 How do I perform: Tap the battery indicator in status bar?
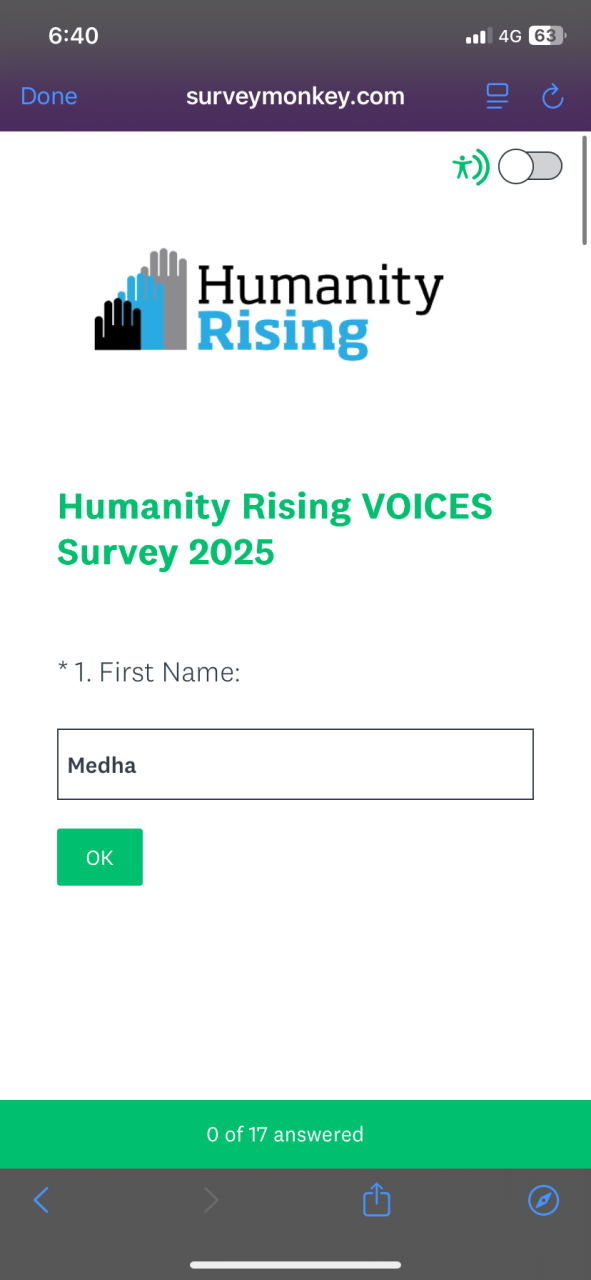coord(547,36)
